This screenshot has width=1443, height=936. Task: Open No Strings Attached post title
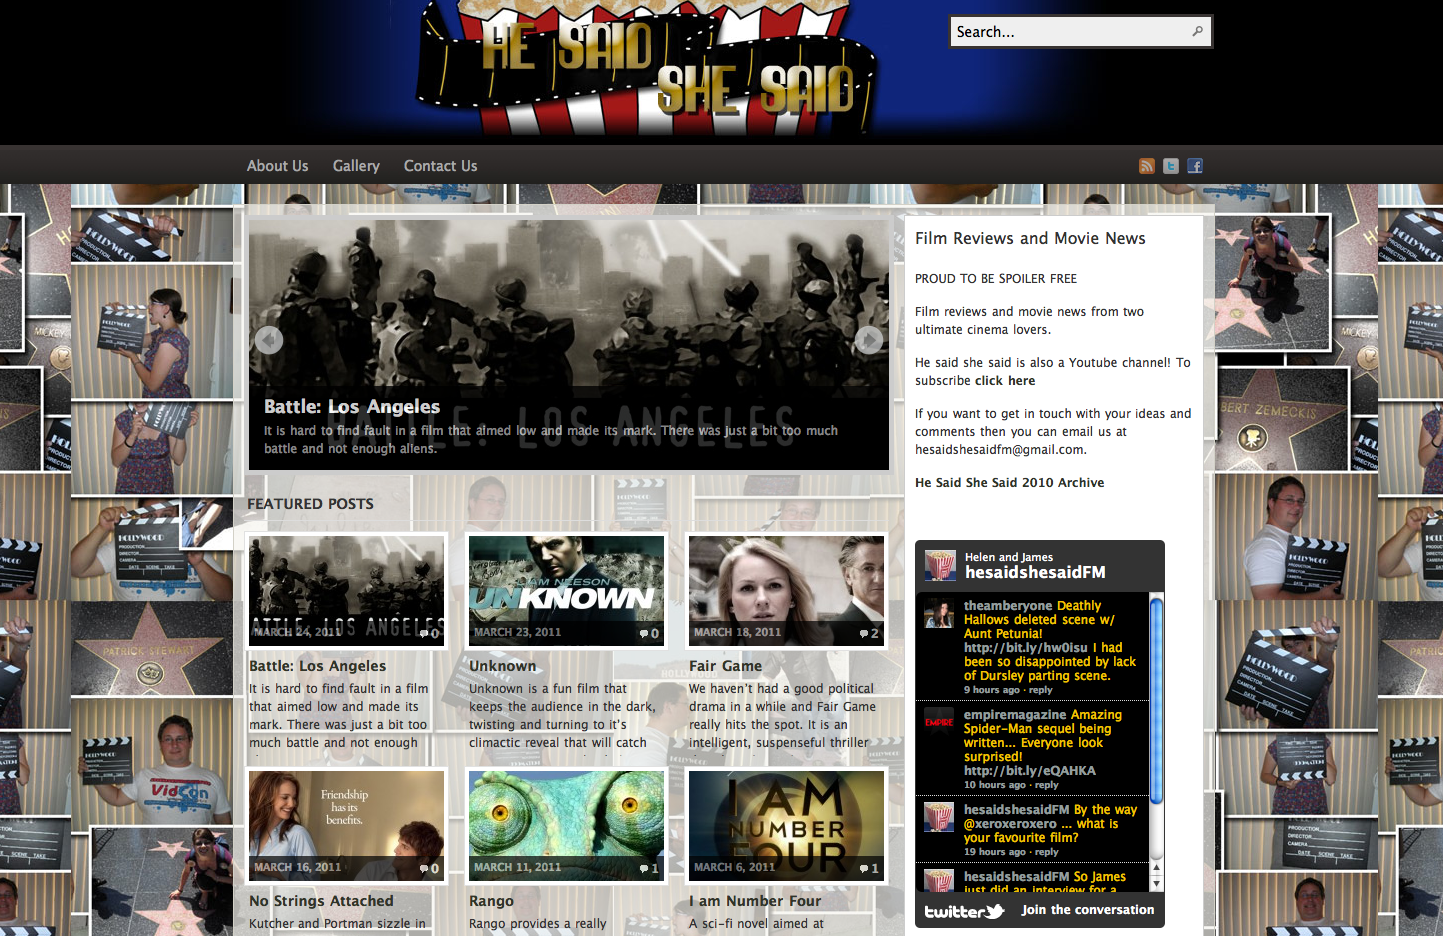(x=321, y=901)
